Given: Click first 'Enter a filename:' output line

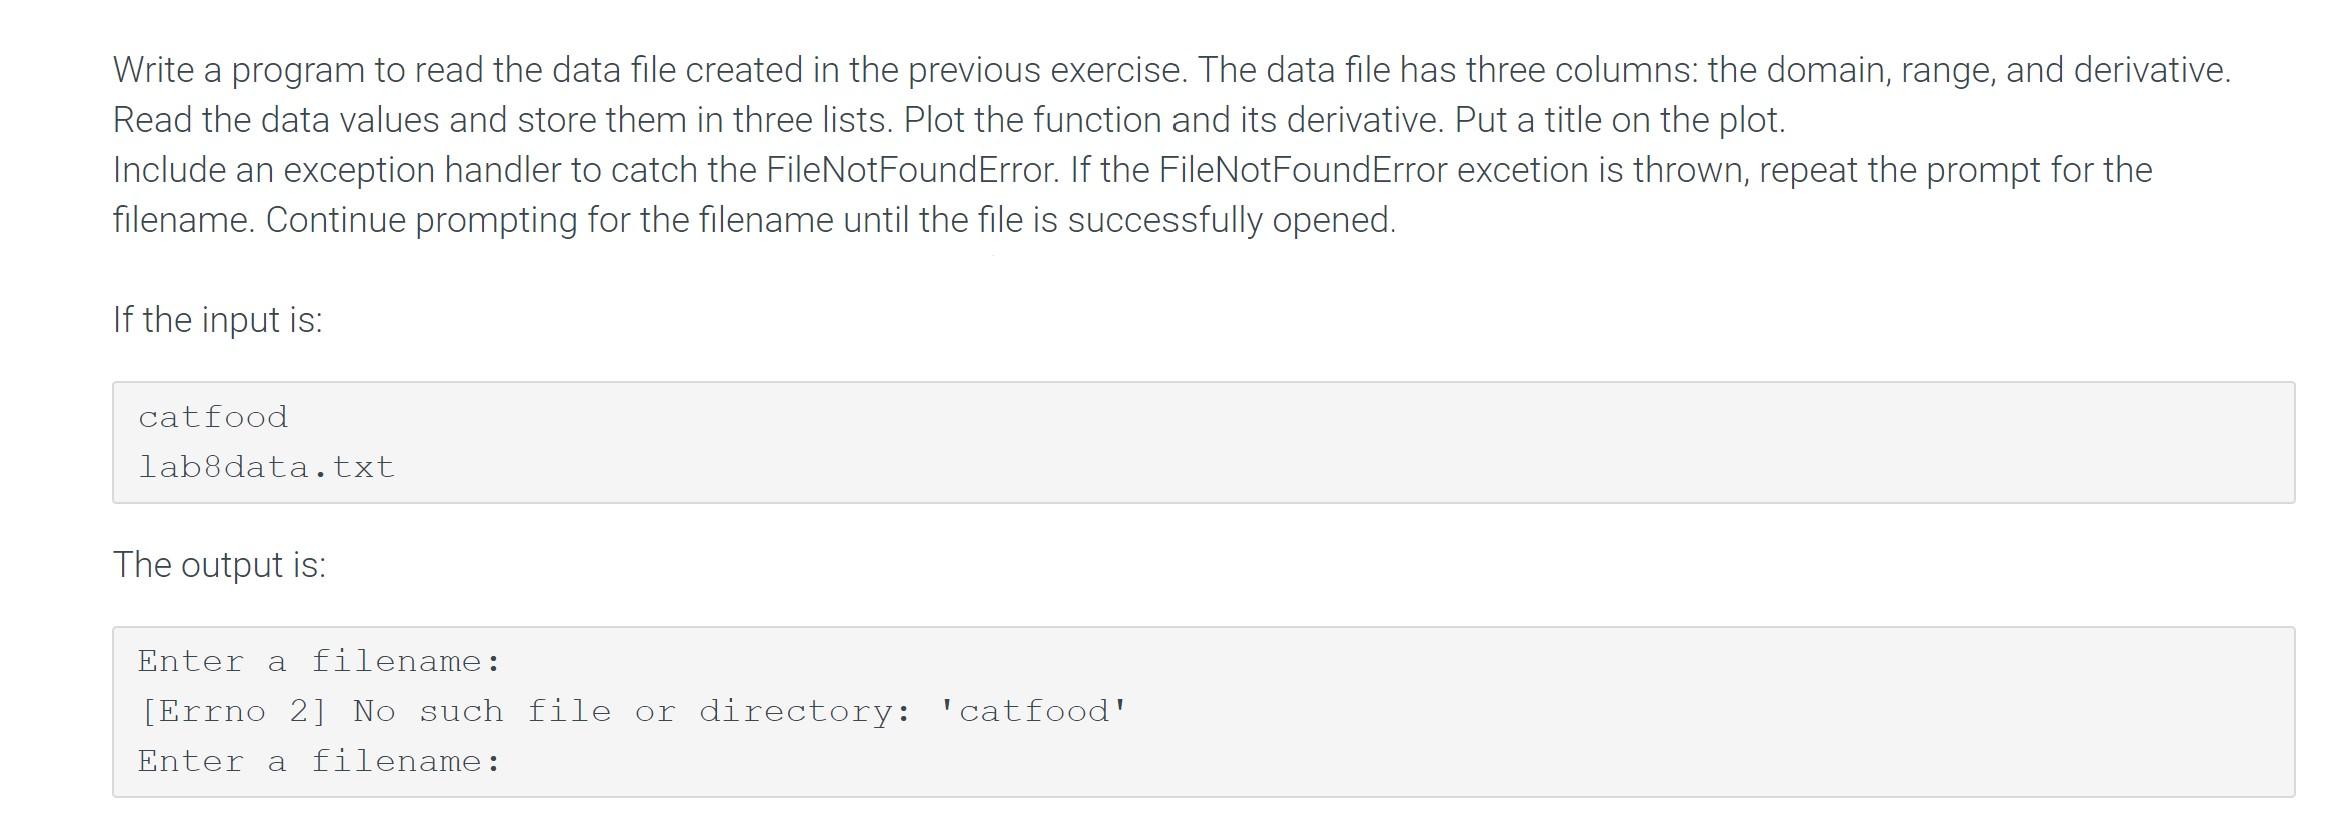Looking at the screenshot, I should [x=320, y=661].
